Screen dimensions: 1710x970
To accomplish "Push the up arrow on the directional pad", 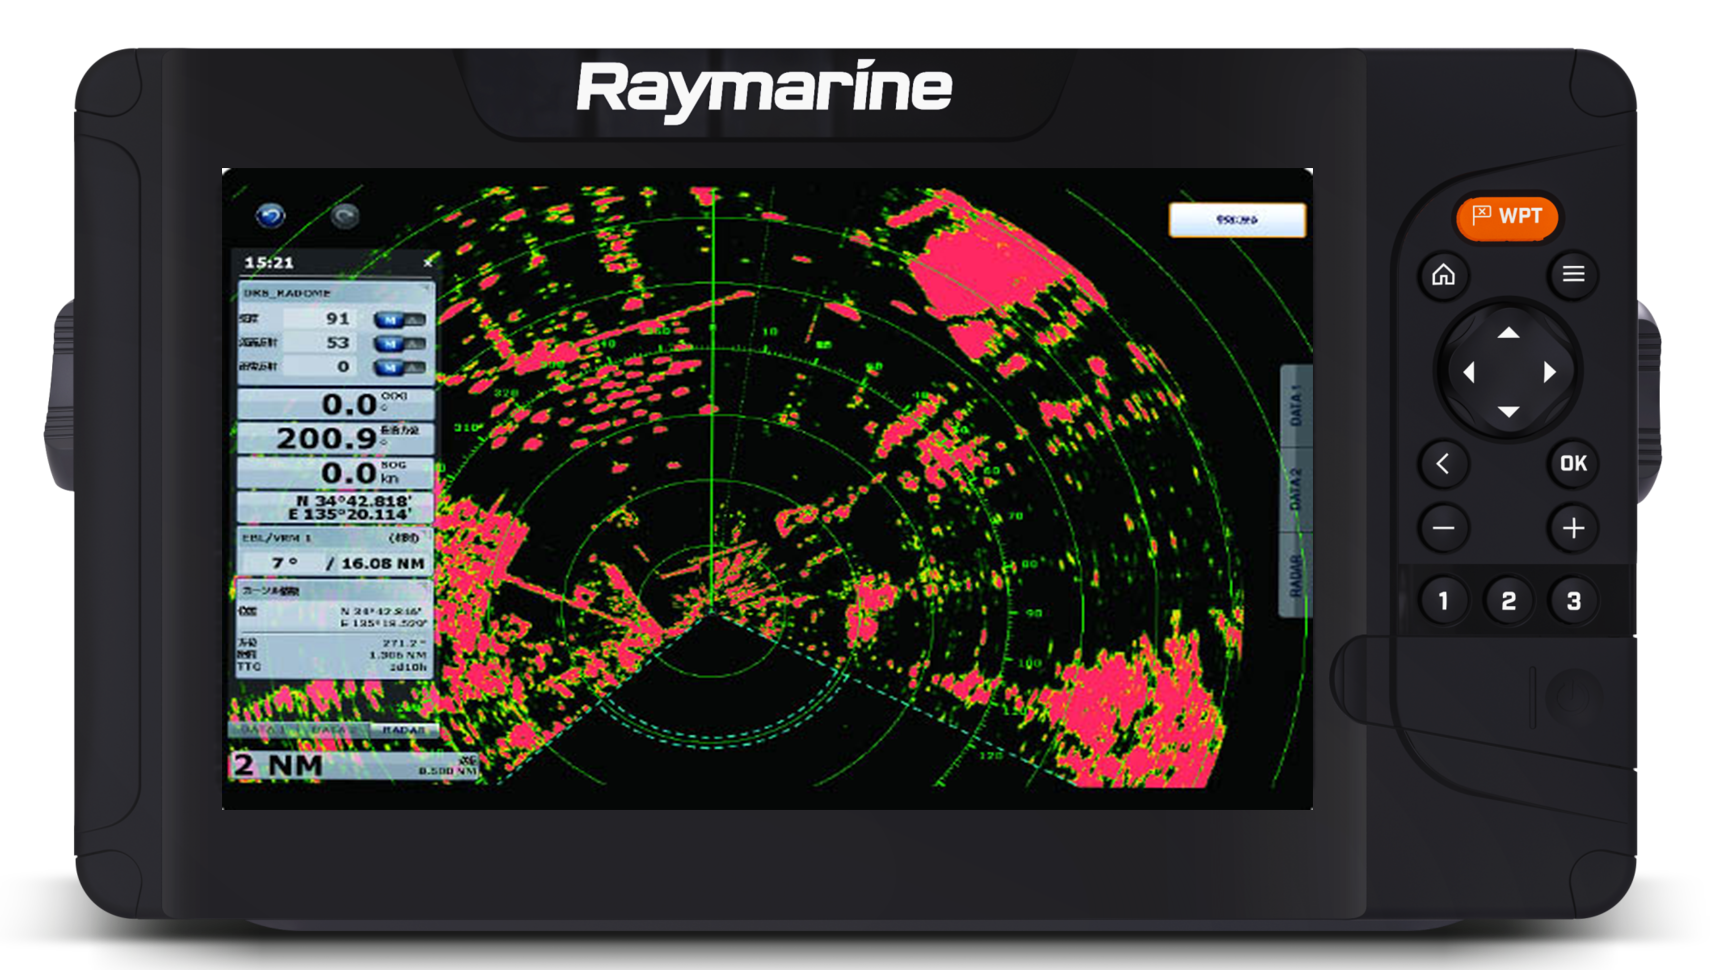I will pyautogui.click(x=1508, y=333).
